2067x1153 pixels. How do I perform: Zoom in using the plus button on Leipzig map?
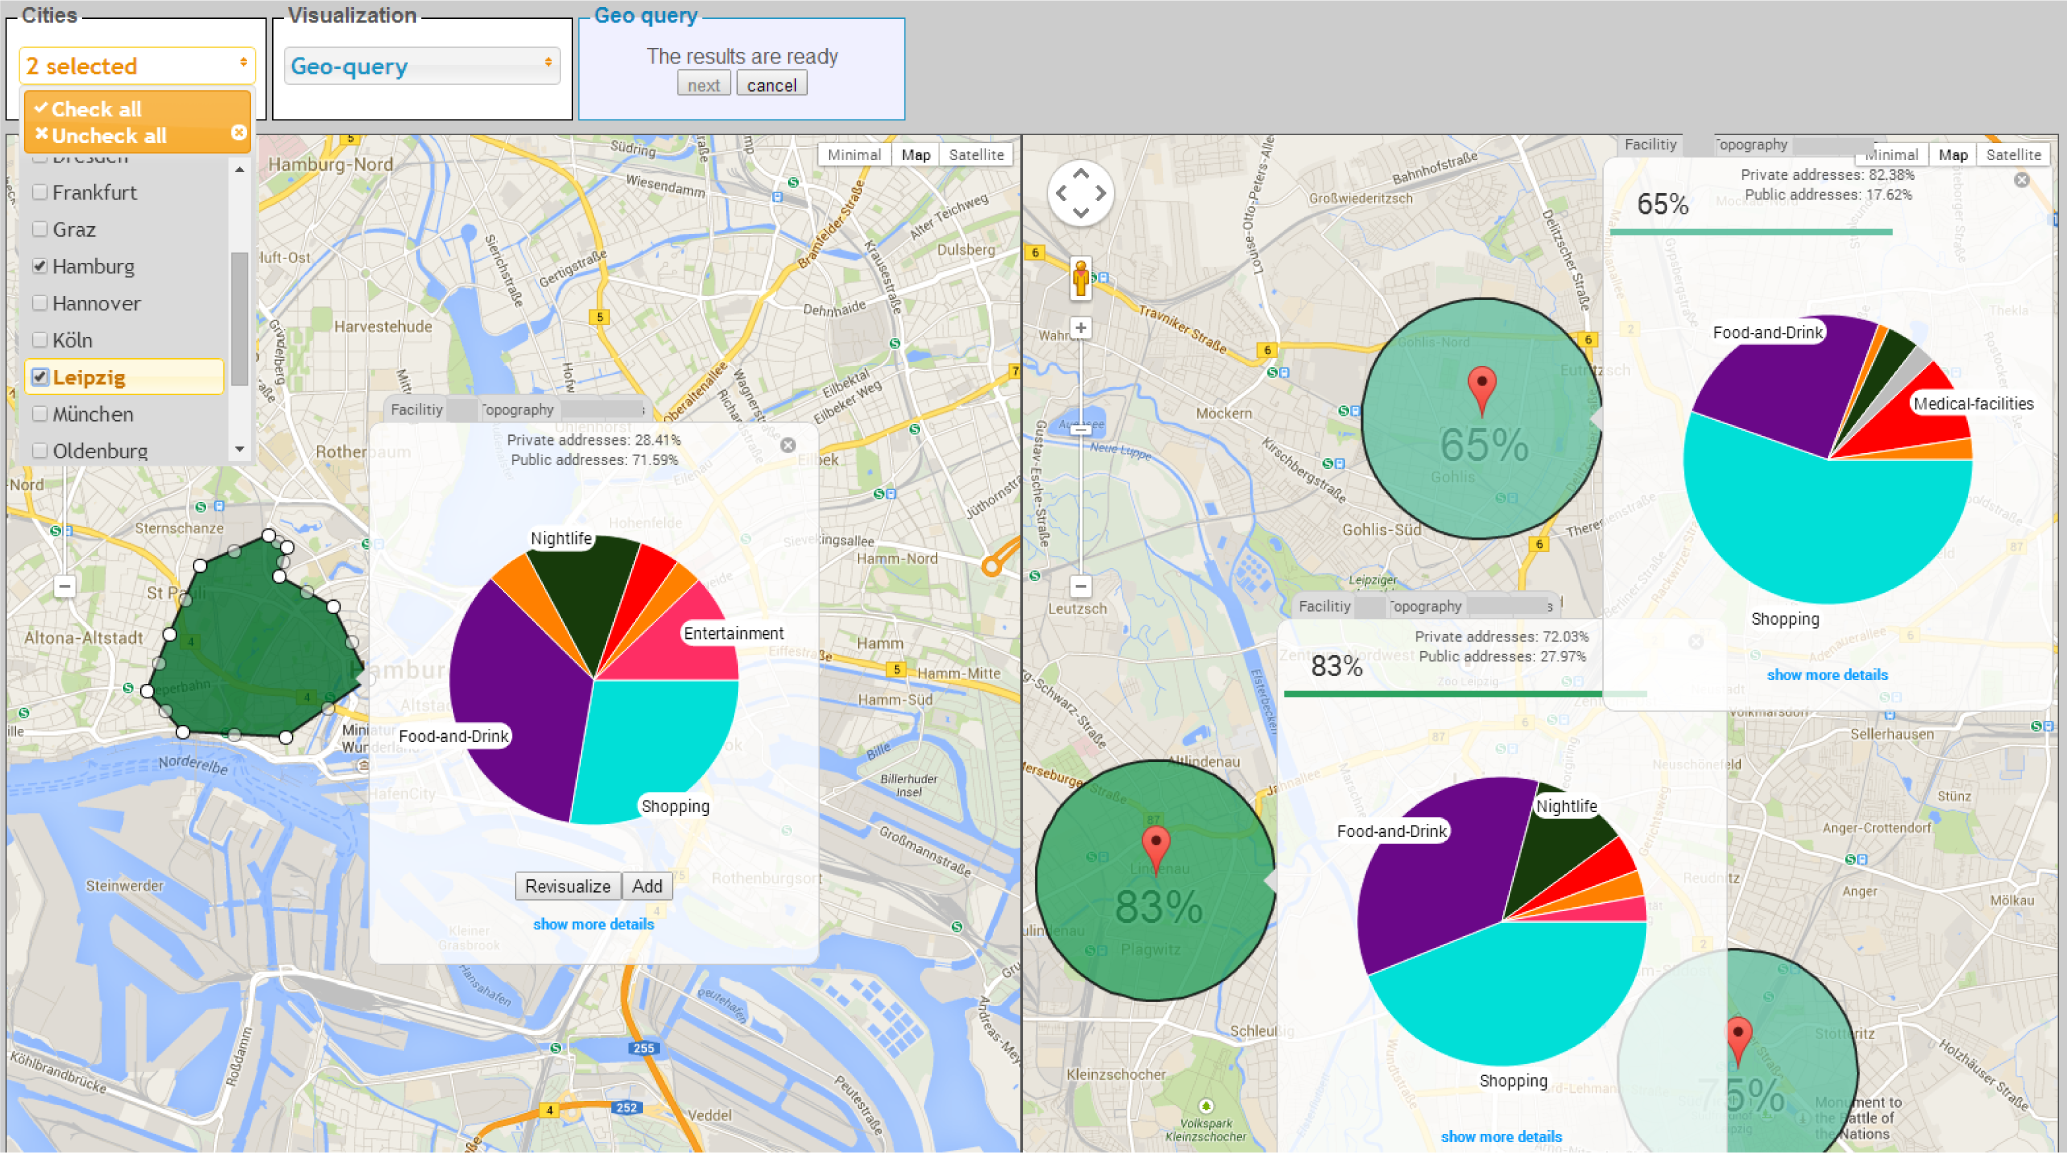point(1080,328)
